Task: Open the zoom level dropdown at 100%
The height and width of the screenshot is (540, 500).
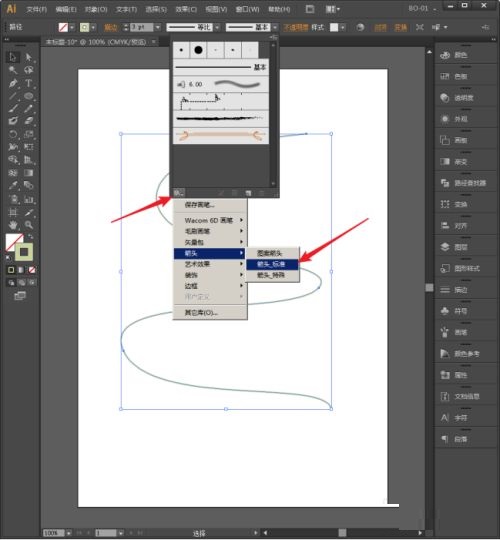Action: (69, 533)
